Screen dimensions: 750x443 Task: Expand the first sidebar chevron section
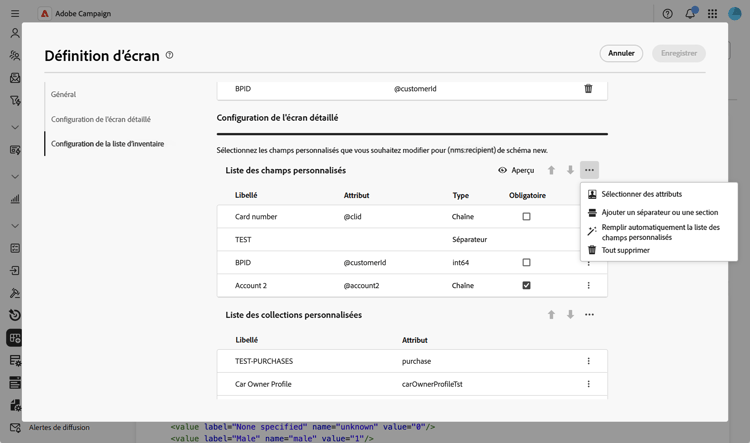click(15, 127)
